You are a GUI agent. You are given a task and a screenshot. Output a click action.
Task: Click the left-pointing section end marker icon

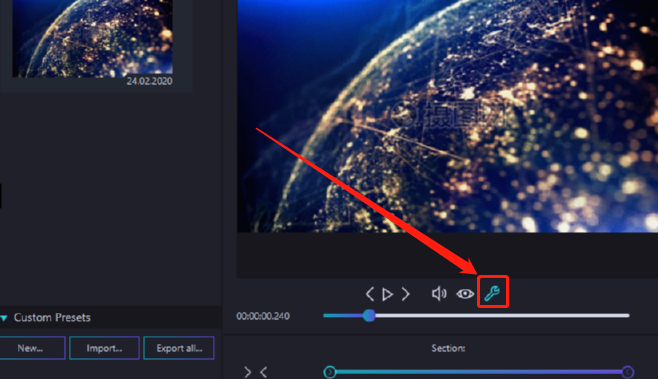[x=264, y=372]
